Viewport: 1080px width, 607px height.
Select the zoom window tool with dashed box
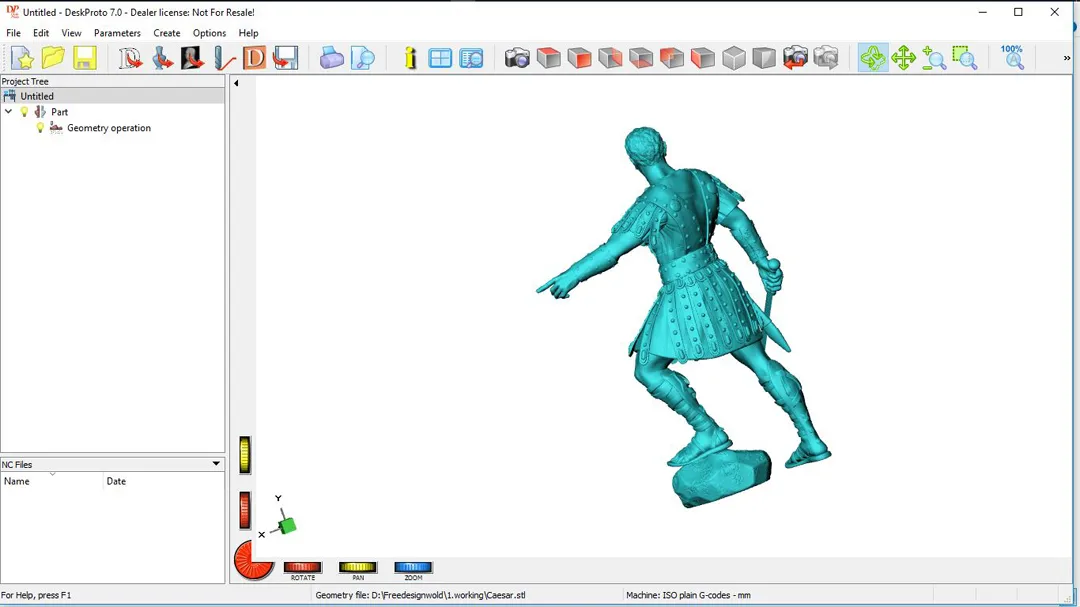pos(965,58)
